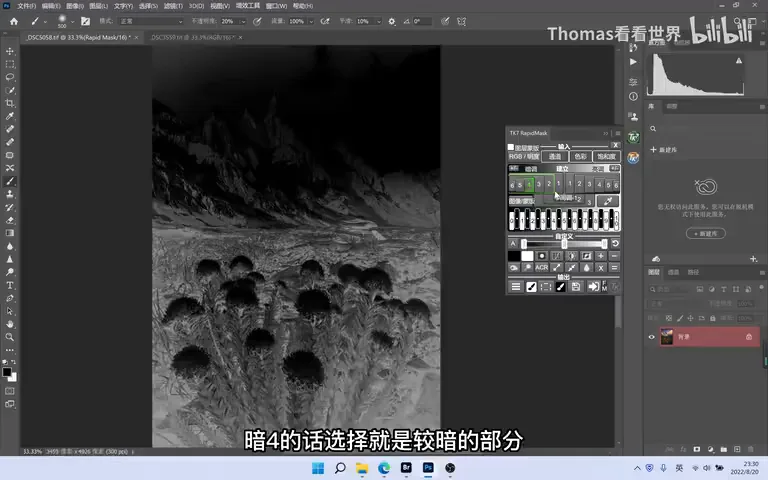This screenshot has height=480, width=768.
Task: Toggle visibility of the background layer
Action: 651,337
